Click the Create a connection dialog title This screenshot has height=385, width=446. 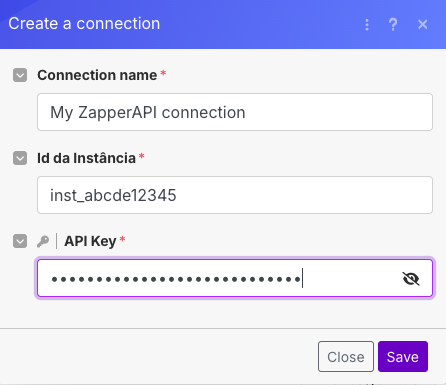(x=84, y=24)
